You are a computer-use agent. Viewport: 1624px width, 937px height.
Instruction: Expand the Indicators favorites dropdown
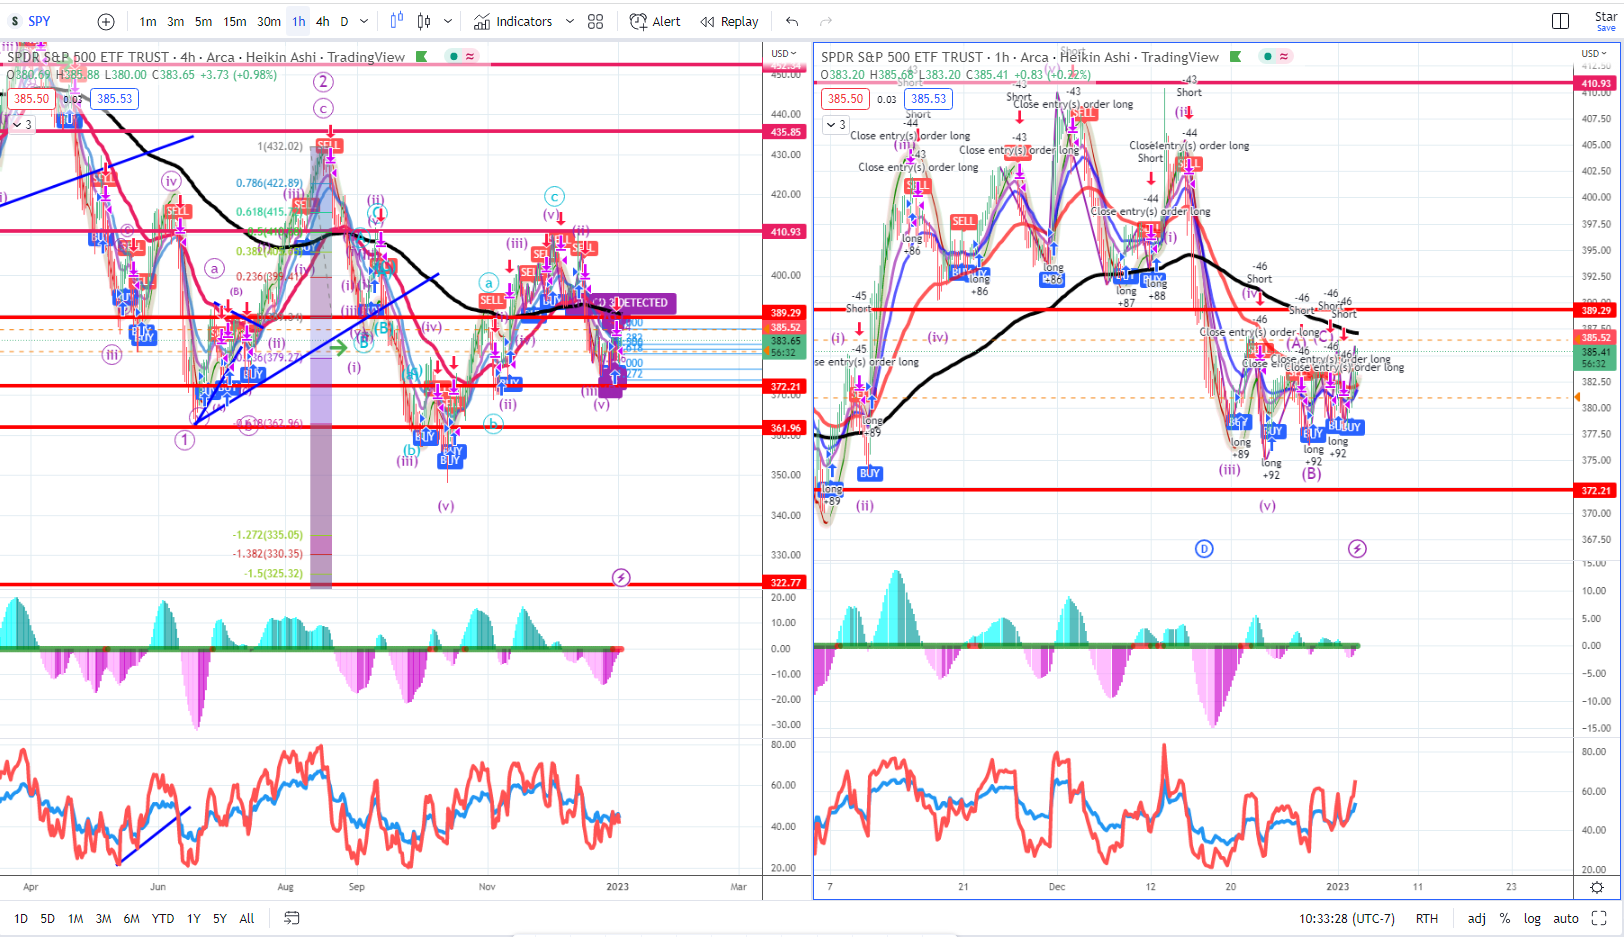click(x=570, y=21)
